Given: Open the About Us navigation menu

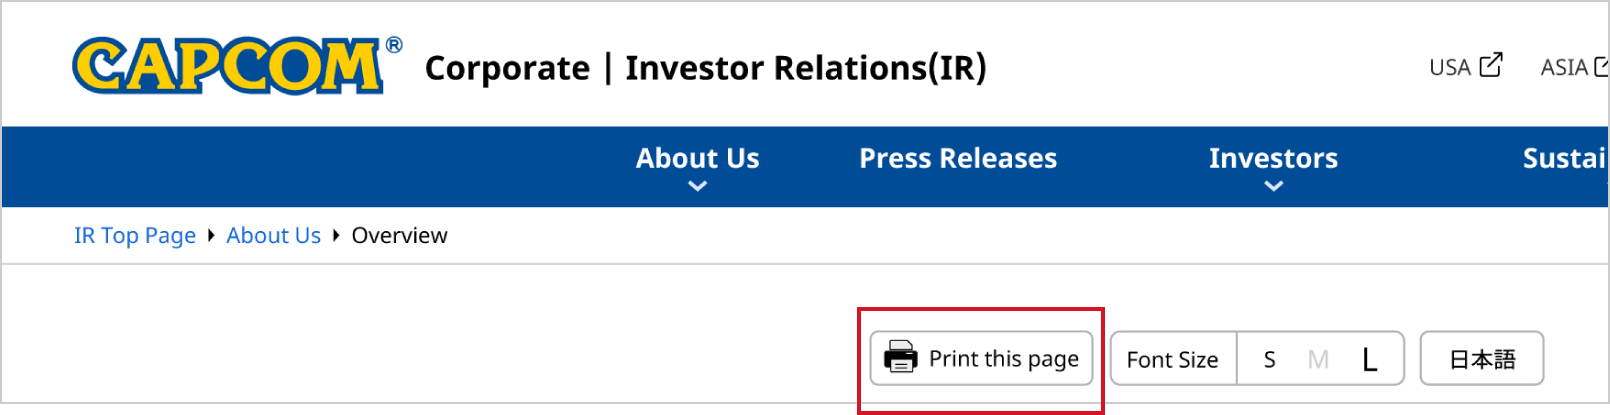Looking at the screenshot, I should (698, 158).
